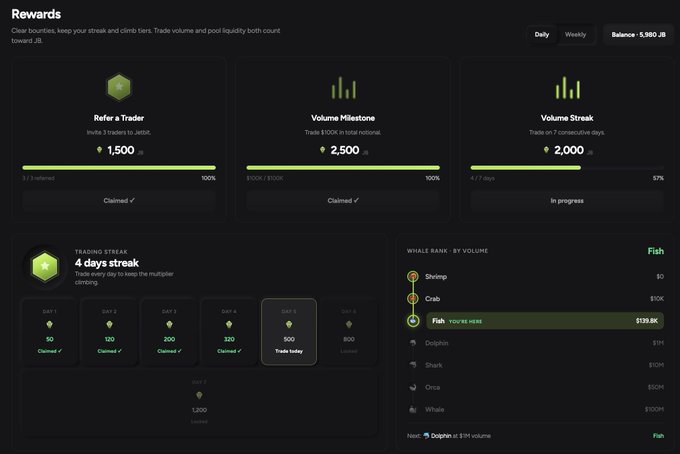
Task: Click the Next: Dolphin at $1M volume text
Action: [x=449, y=436]
